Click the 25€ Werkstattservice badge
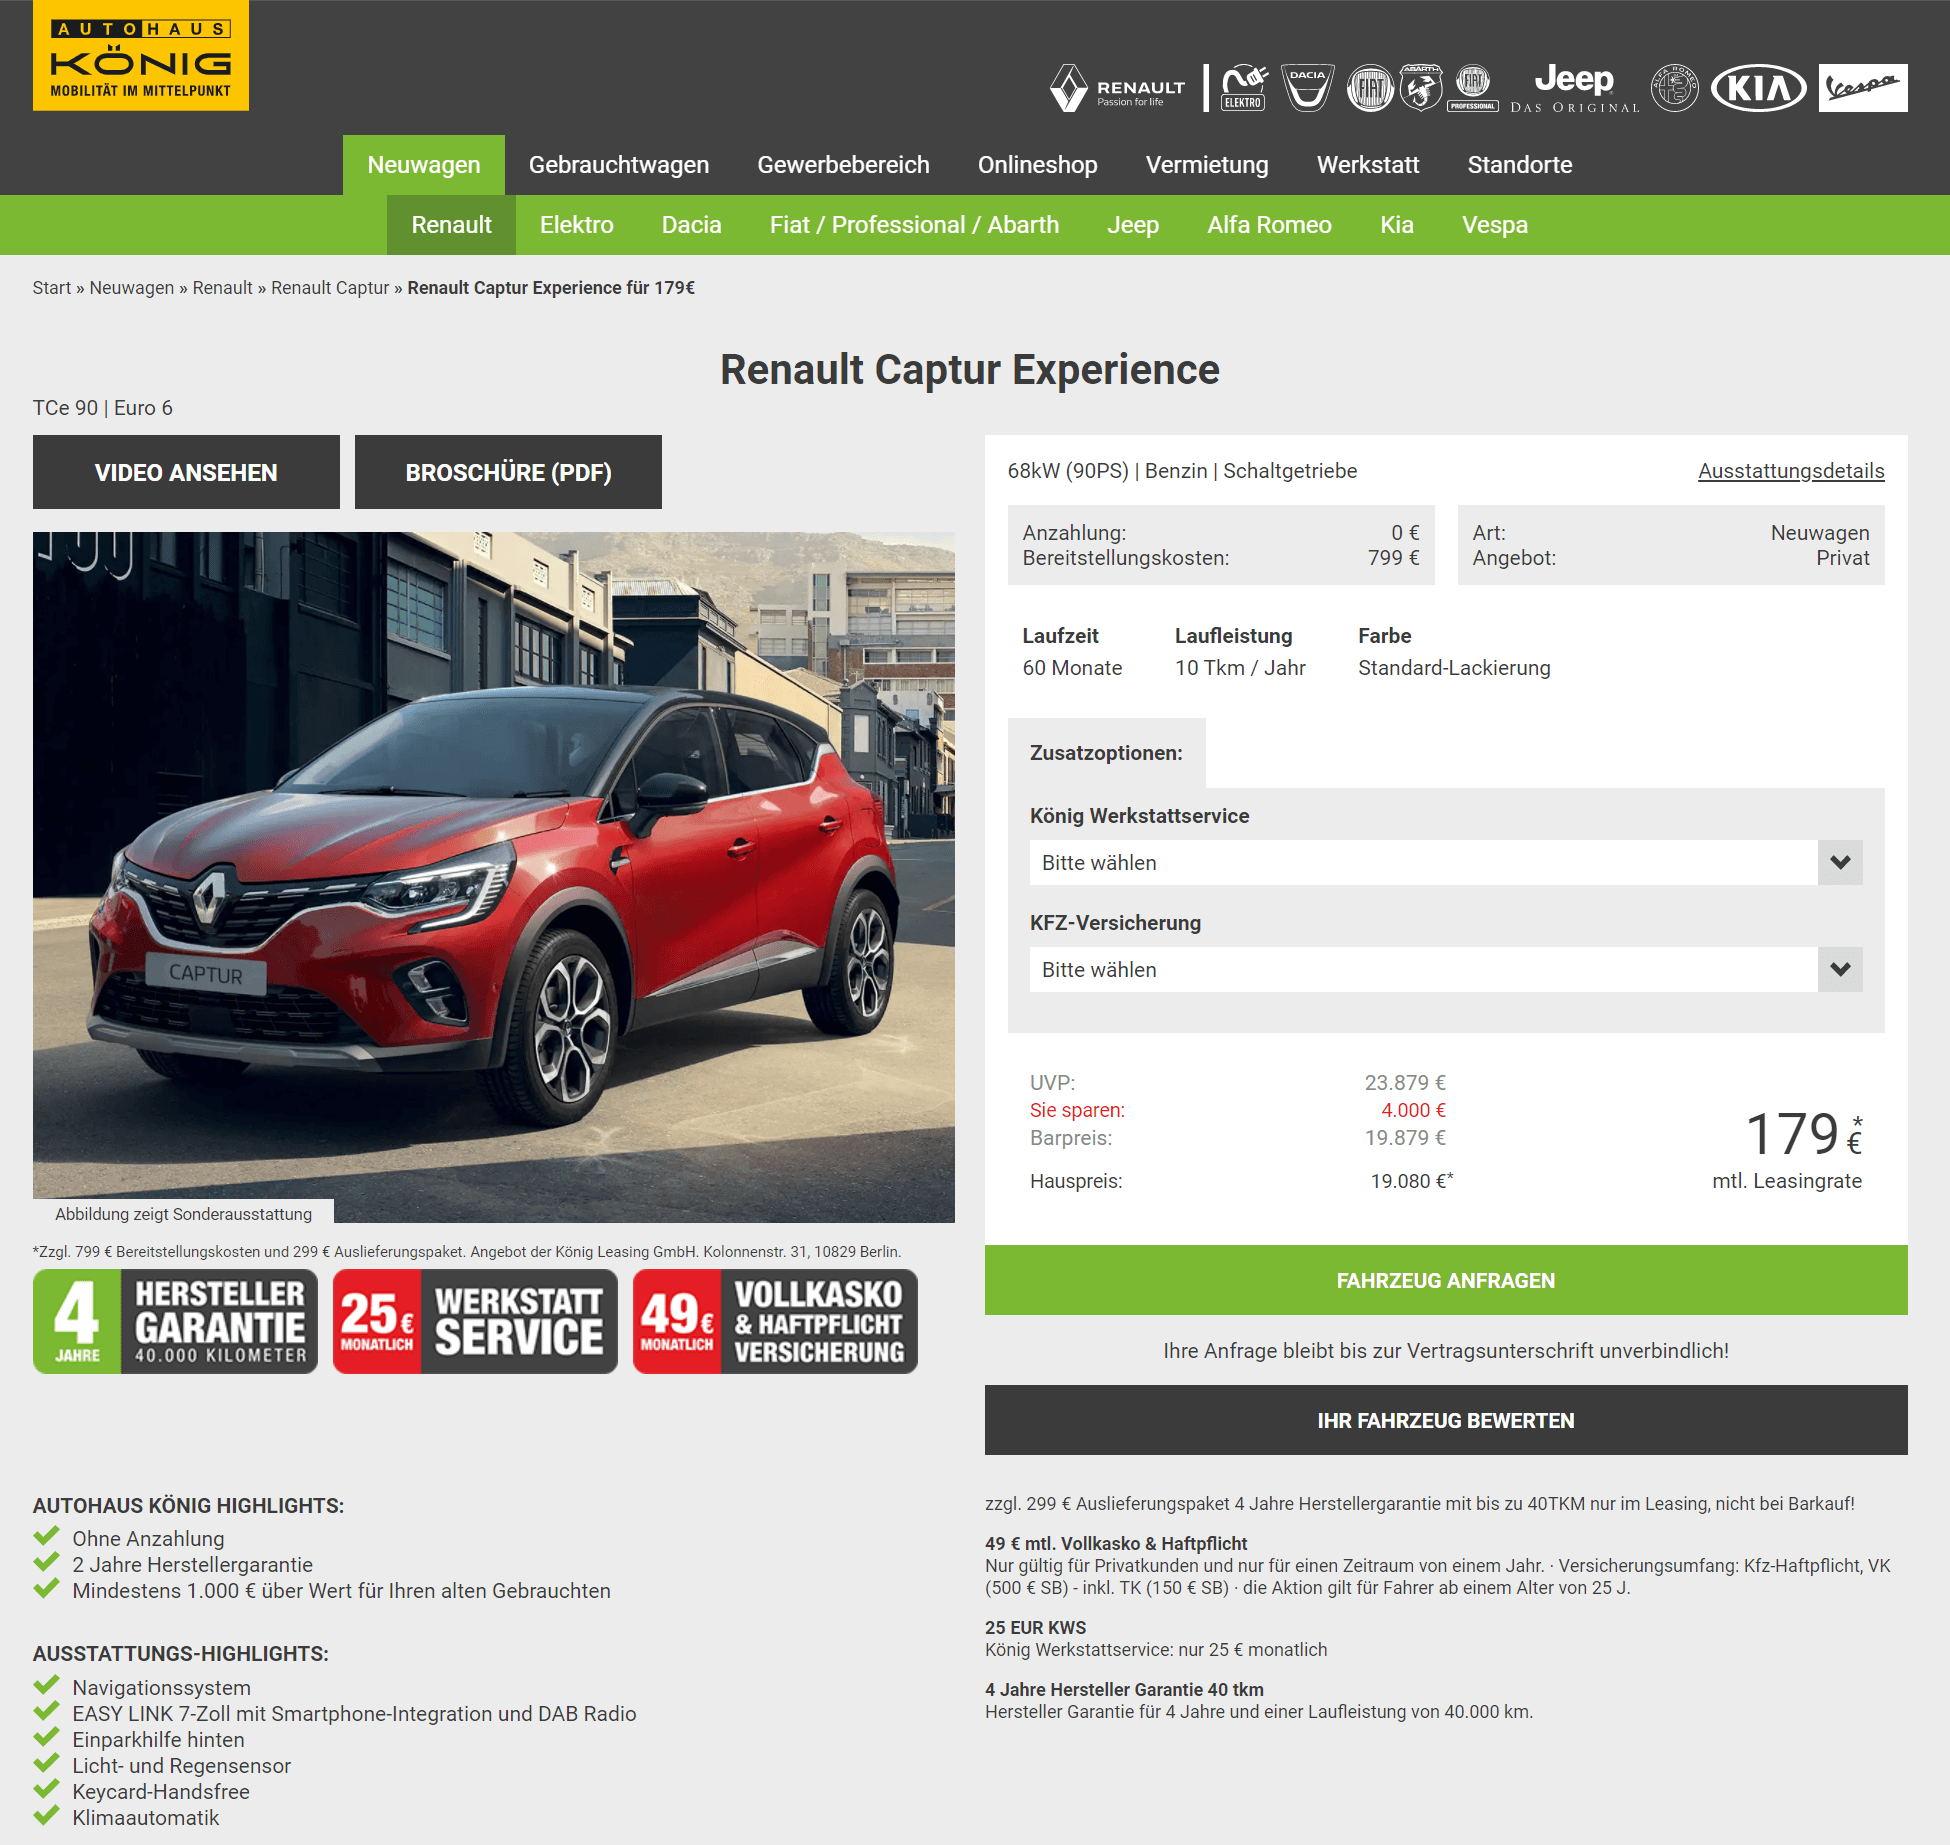This screenshot has height=1845, width=1950. tap(475, 1321)
